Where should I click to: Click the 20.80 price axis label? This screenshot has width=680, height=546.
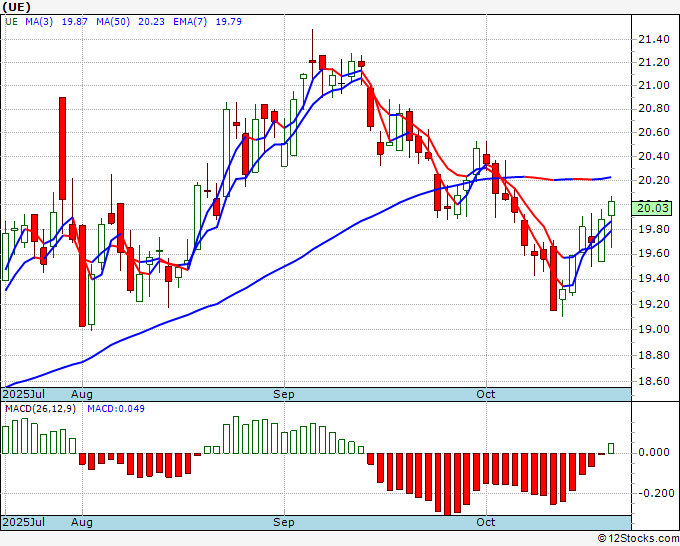654,108
